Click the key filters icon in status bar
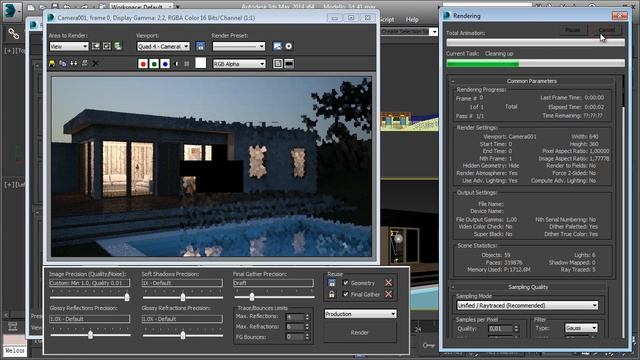 click(x=429, y=346)
